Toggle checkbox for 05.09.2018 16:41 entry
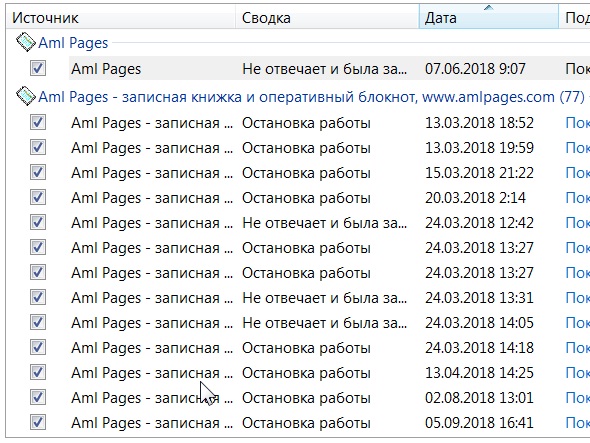 click(38, 422)
